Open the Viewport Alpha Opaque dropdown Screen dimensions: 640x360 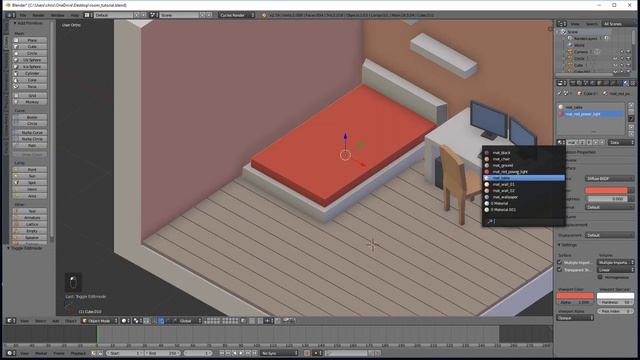pos(575,318)
